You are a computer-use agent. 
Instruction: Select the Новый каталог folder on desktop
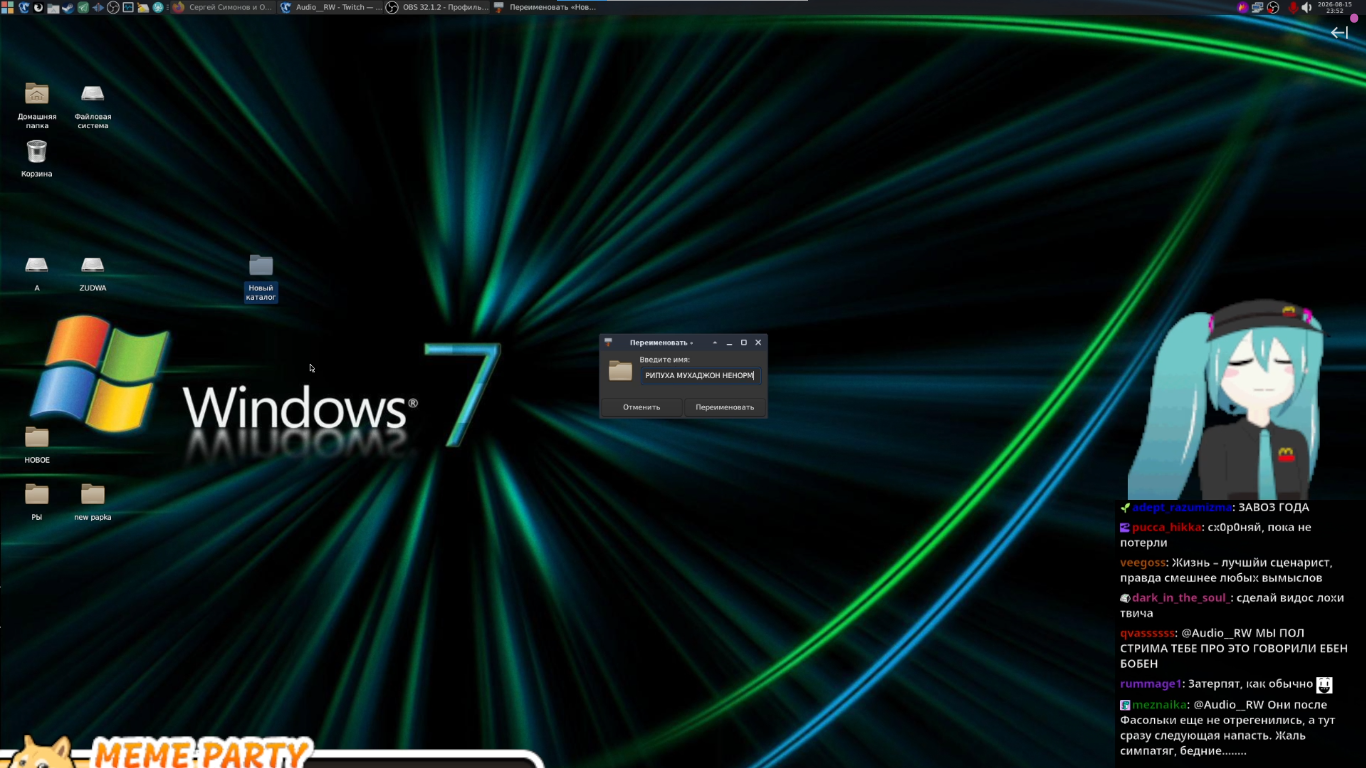[x=261, y=277]
